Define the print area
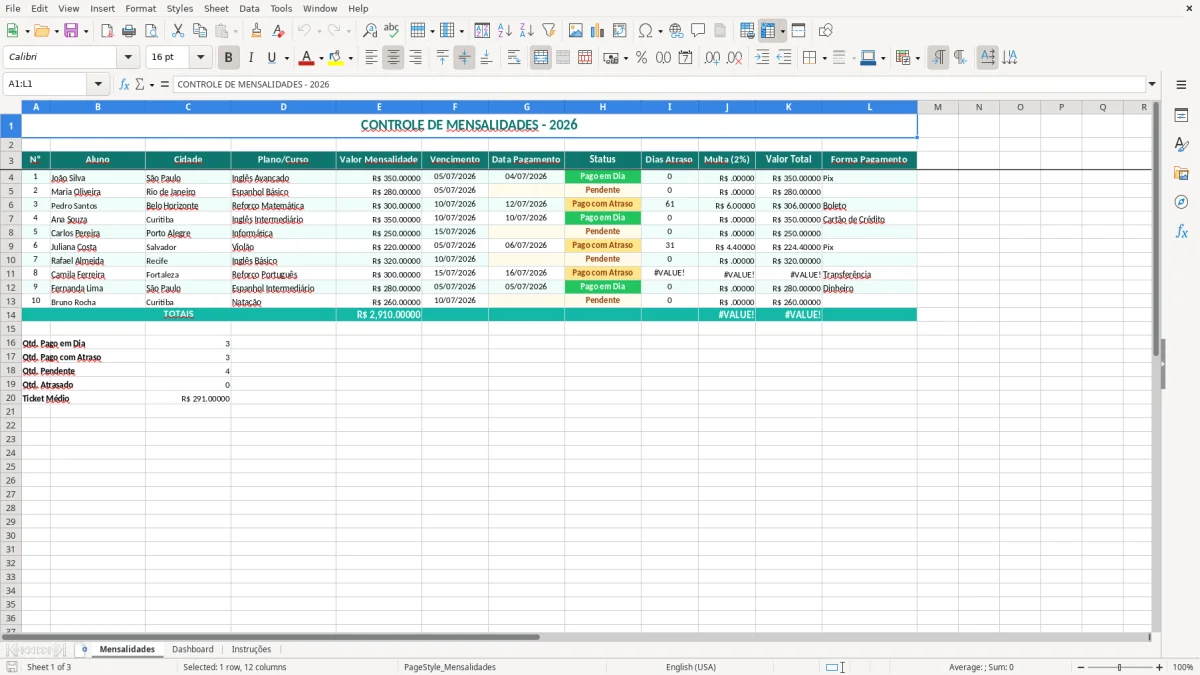 click(747, 31)
